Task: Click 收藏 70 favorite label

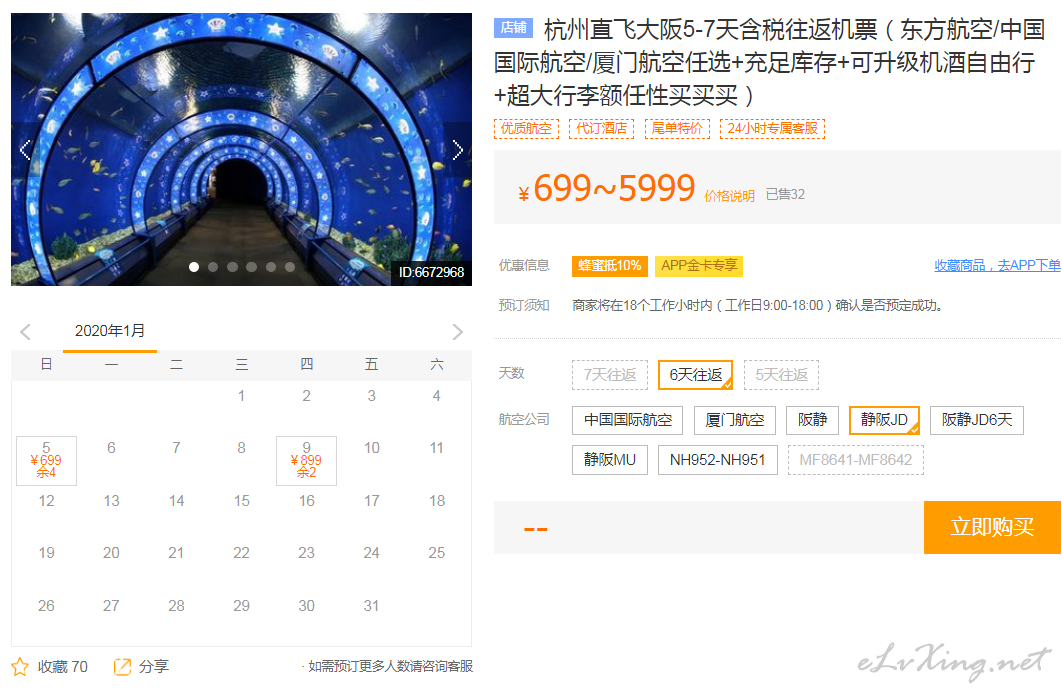Action: tap(63, 667)
